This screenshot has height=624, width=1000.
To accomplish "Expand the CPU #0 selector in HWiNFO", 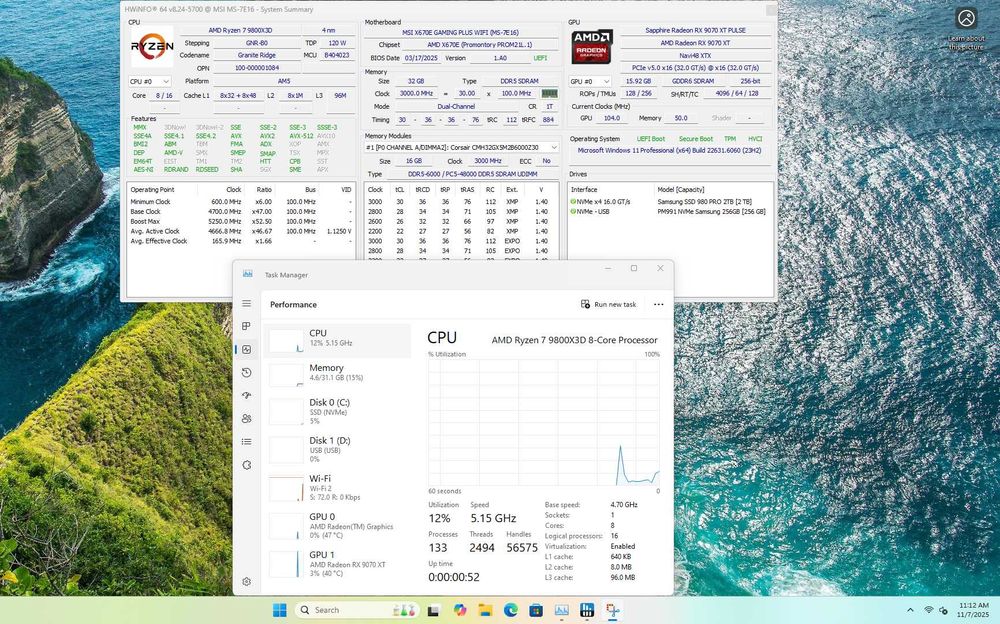I will pyautogui.click(x=150, y=81).
